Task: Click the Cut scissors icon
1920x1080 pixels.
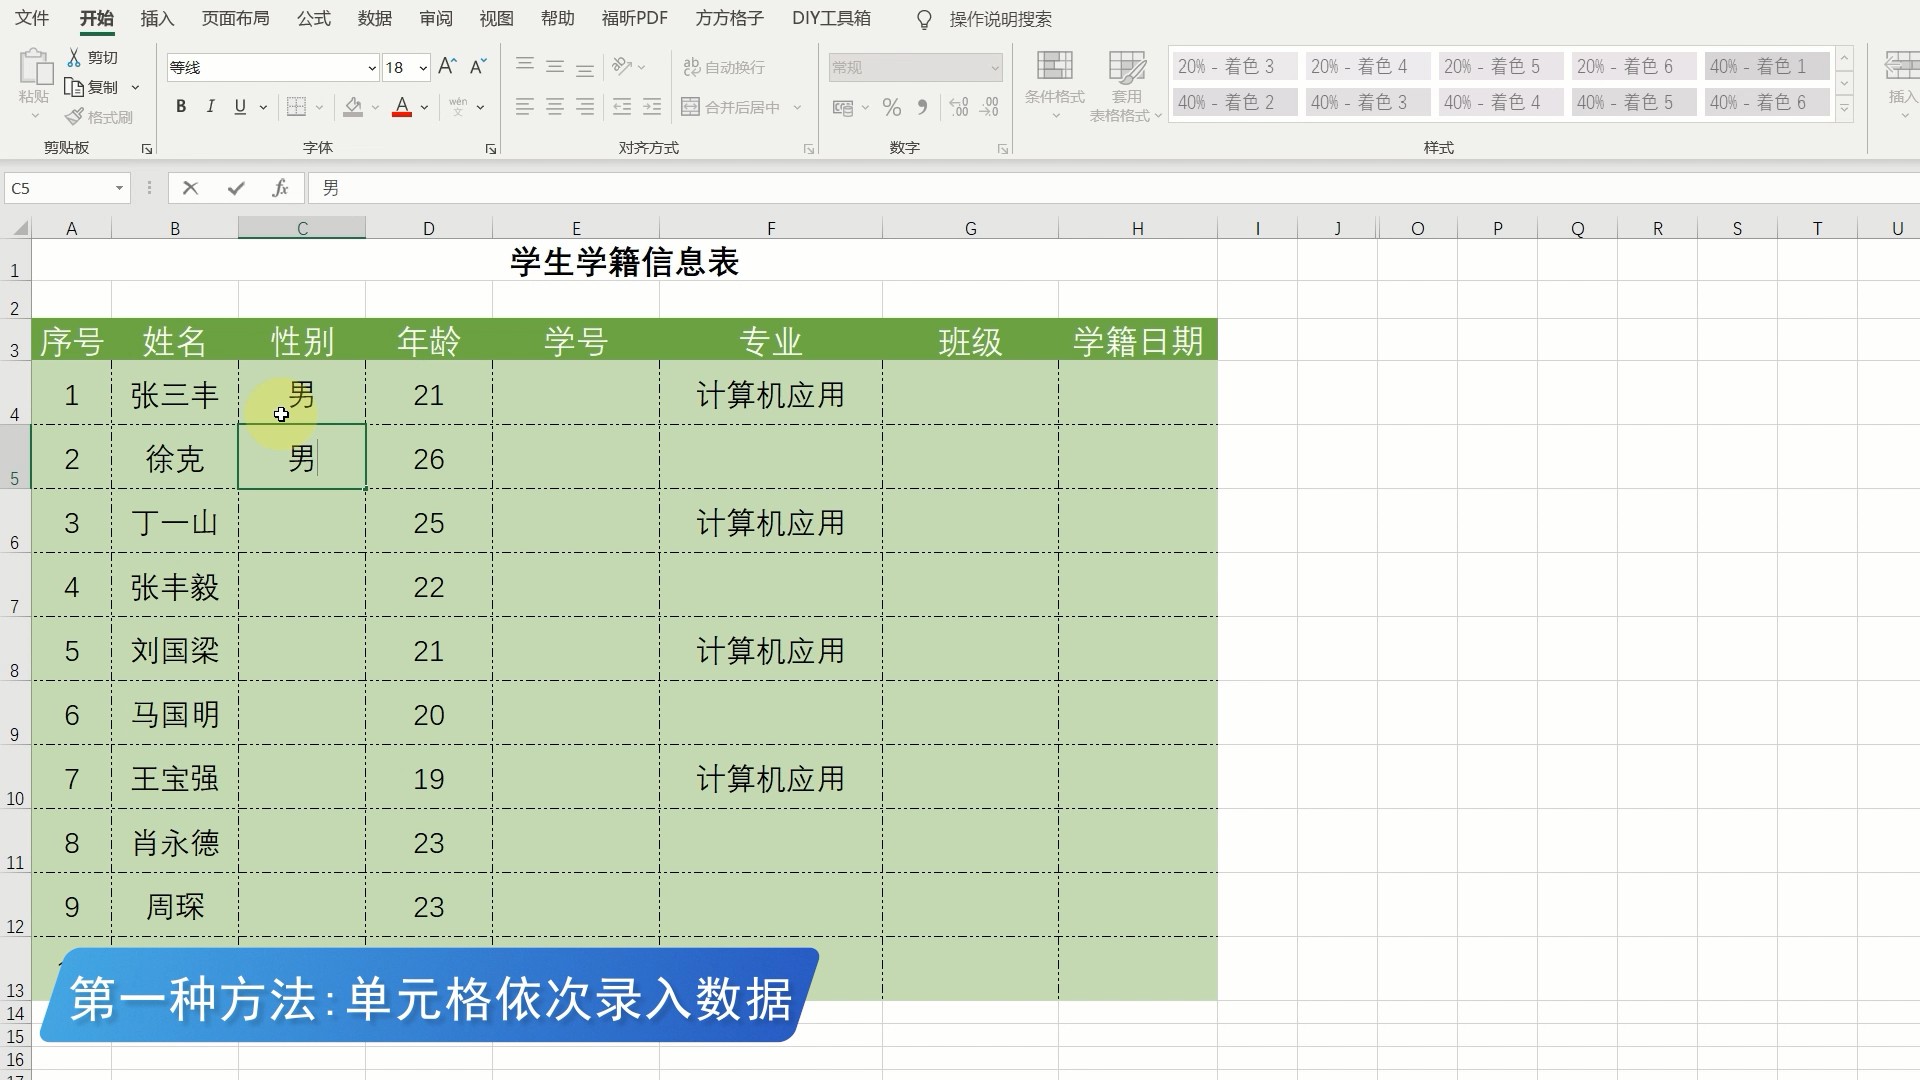Action: [x=74, y=58]
